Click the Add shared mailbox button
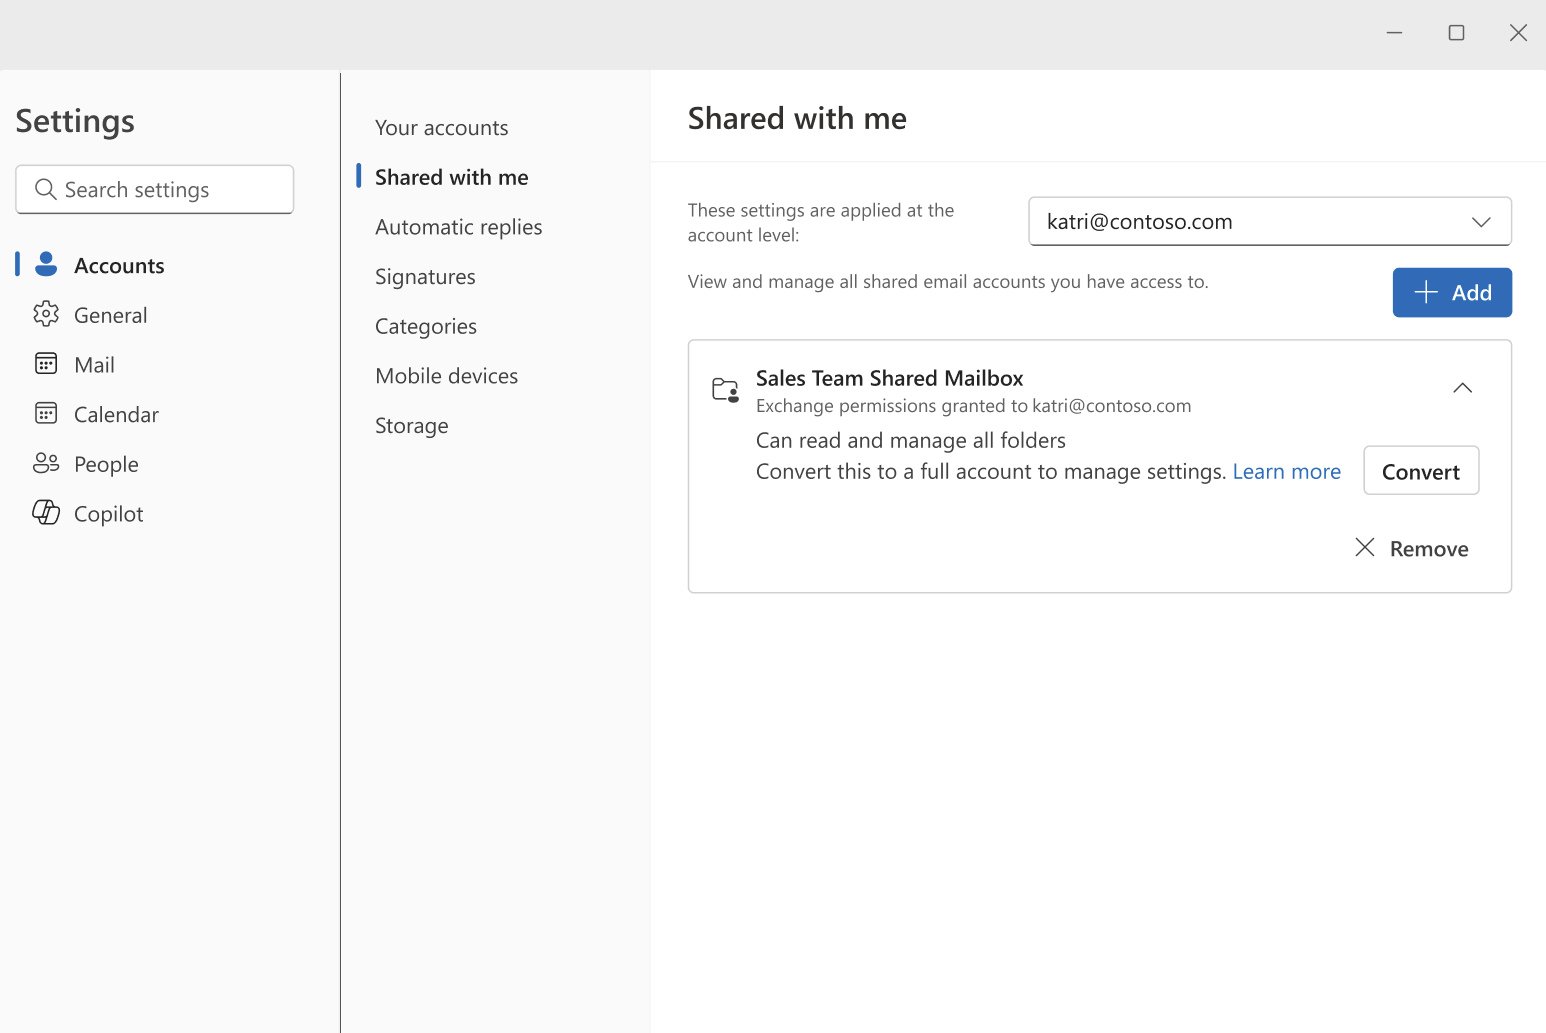The image size is (1546, 1033). click(1452, 292)
